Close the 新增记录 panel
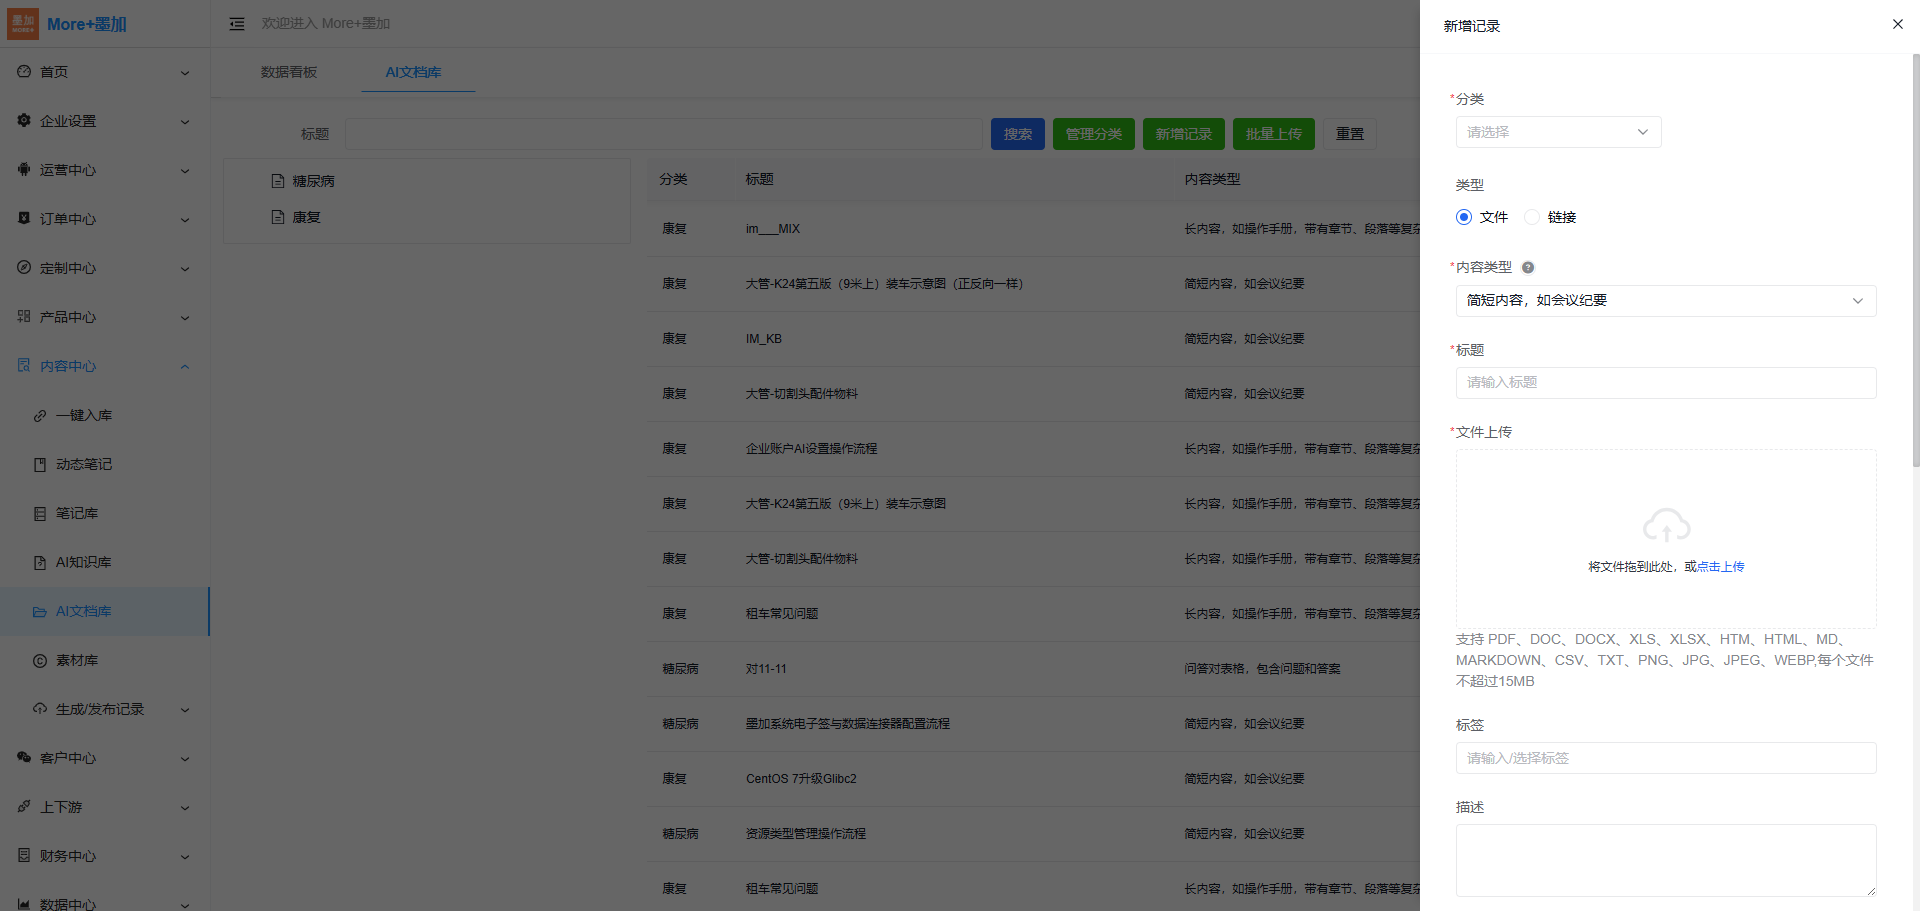This screenshot has height=911, width=1920. pyautogui.click(x=1897, y=24)
